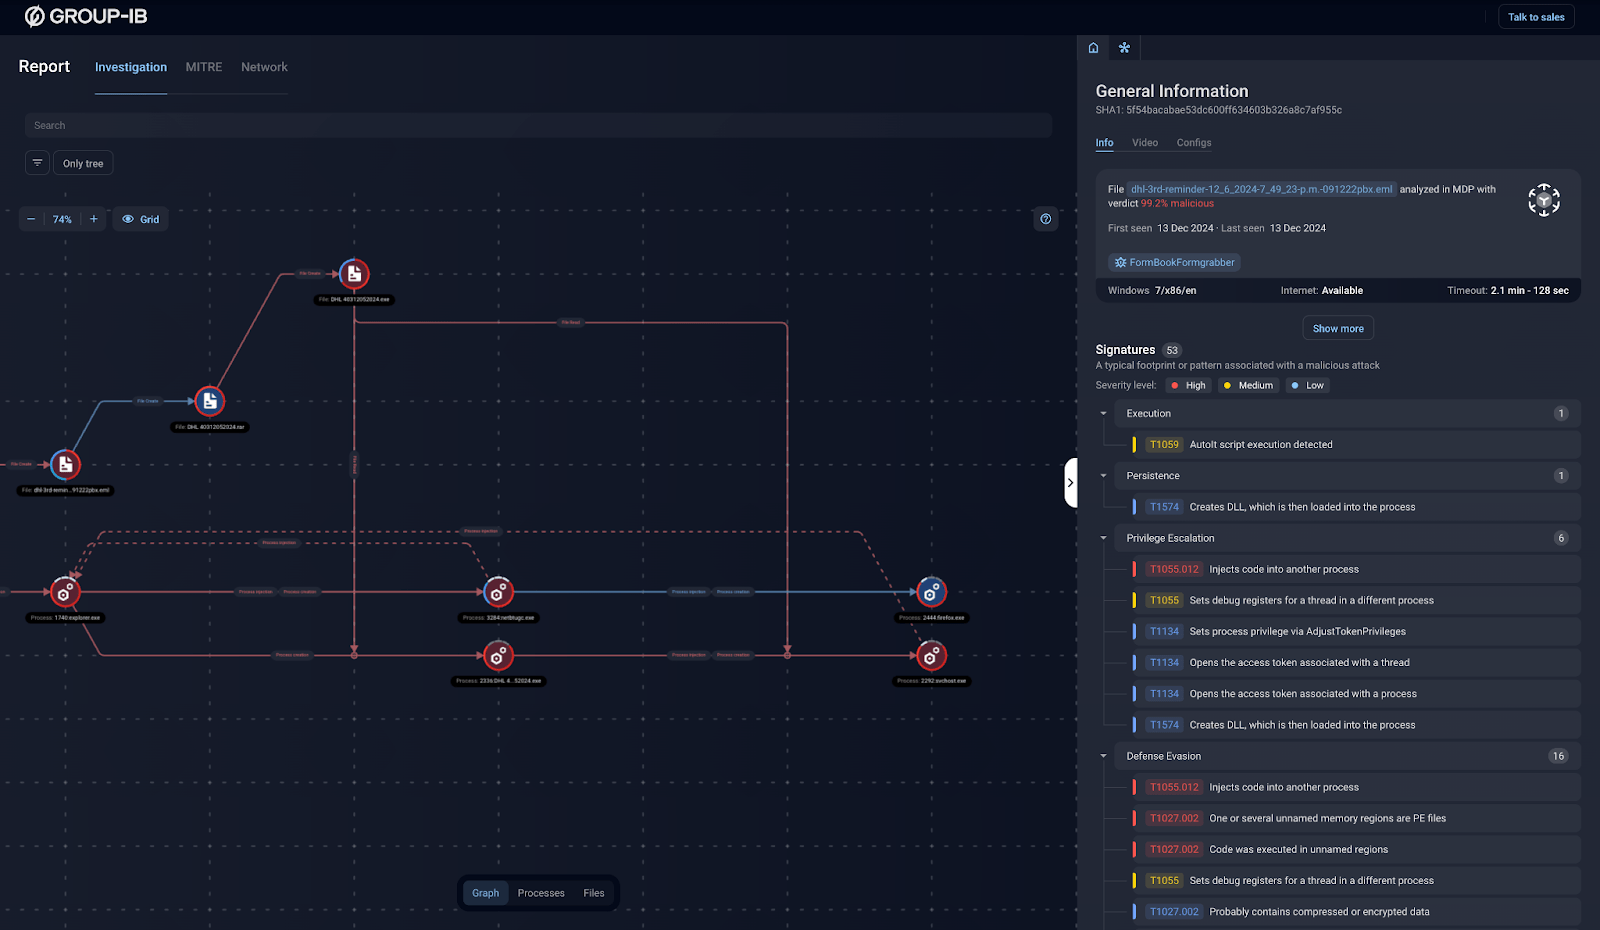Open the help question mark icon
Image resolution: width=1600 pixels, height=930 pixels.
pos(1045,219)
